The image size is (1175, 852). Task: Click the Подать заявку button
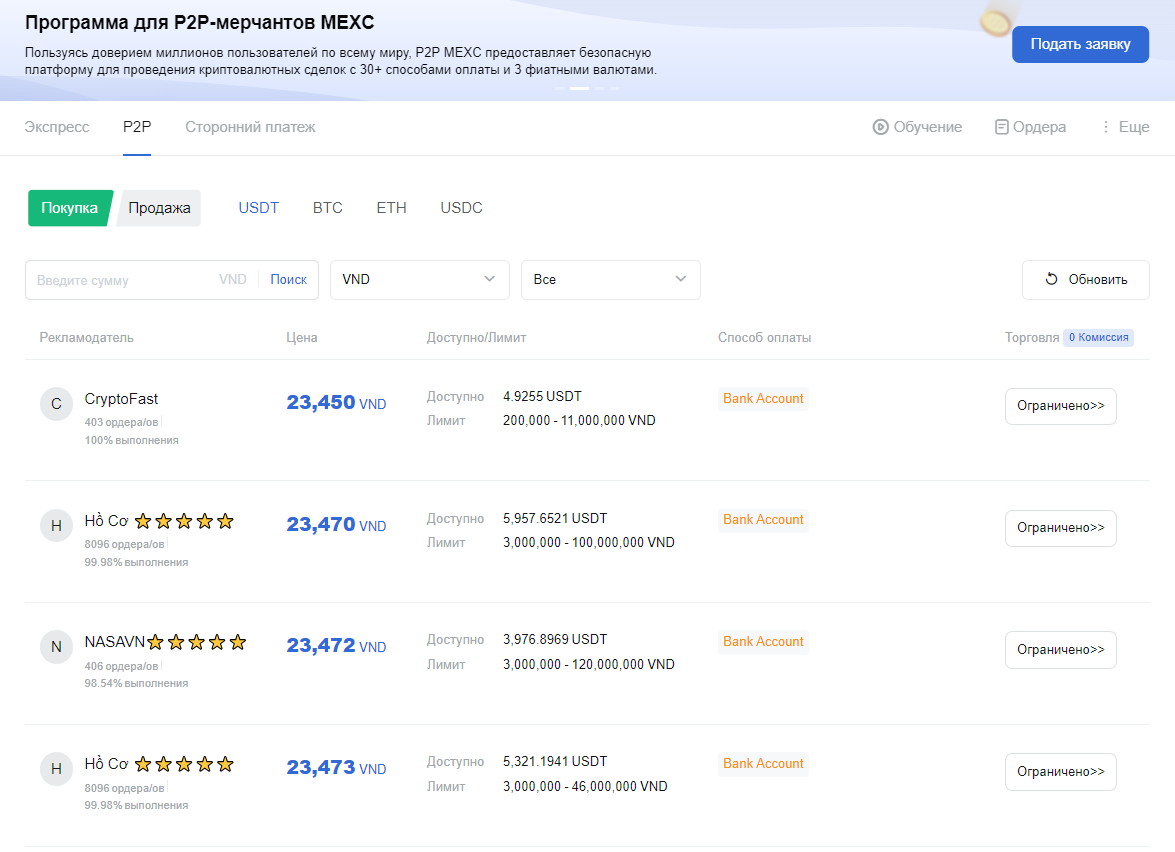click(x=1080, y=44)
